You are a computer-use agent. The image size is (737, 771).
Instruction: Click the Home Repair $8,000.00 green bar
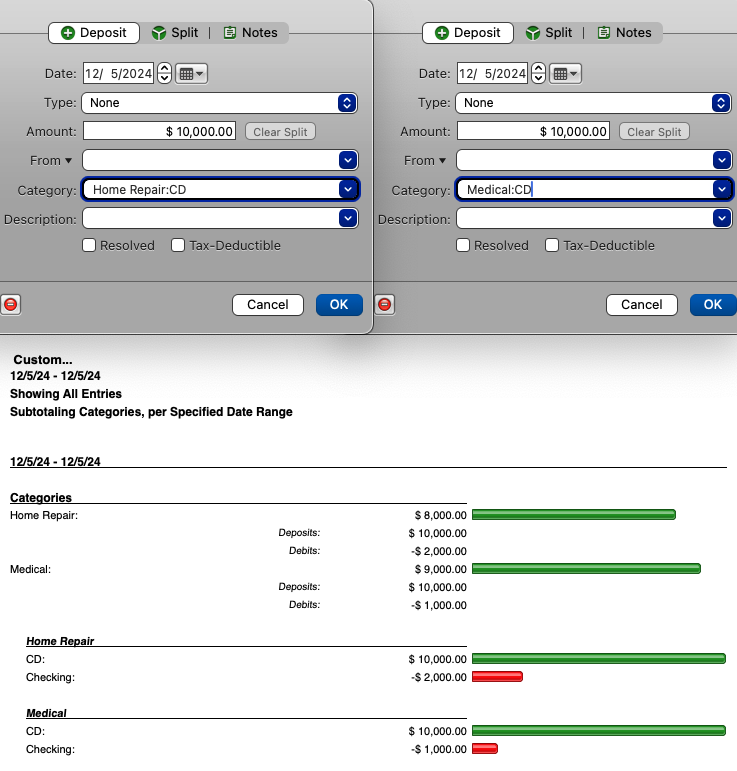click(x=574, y=515)
